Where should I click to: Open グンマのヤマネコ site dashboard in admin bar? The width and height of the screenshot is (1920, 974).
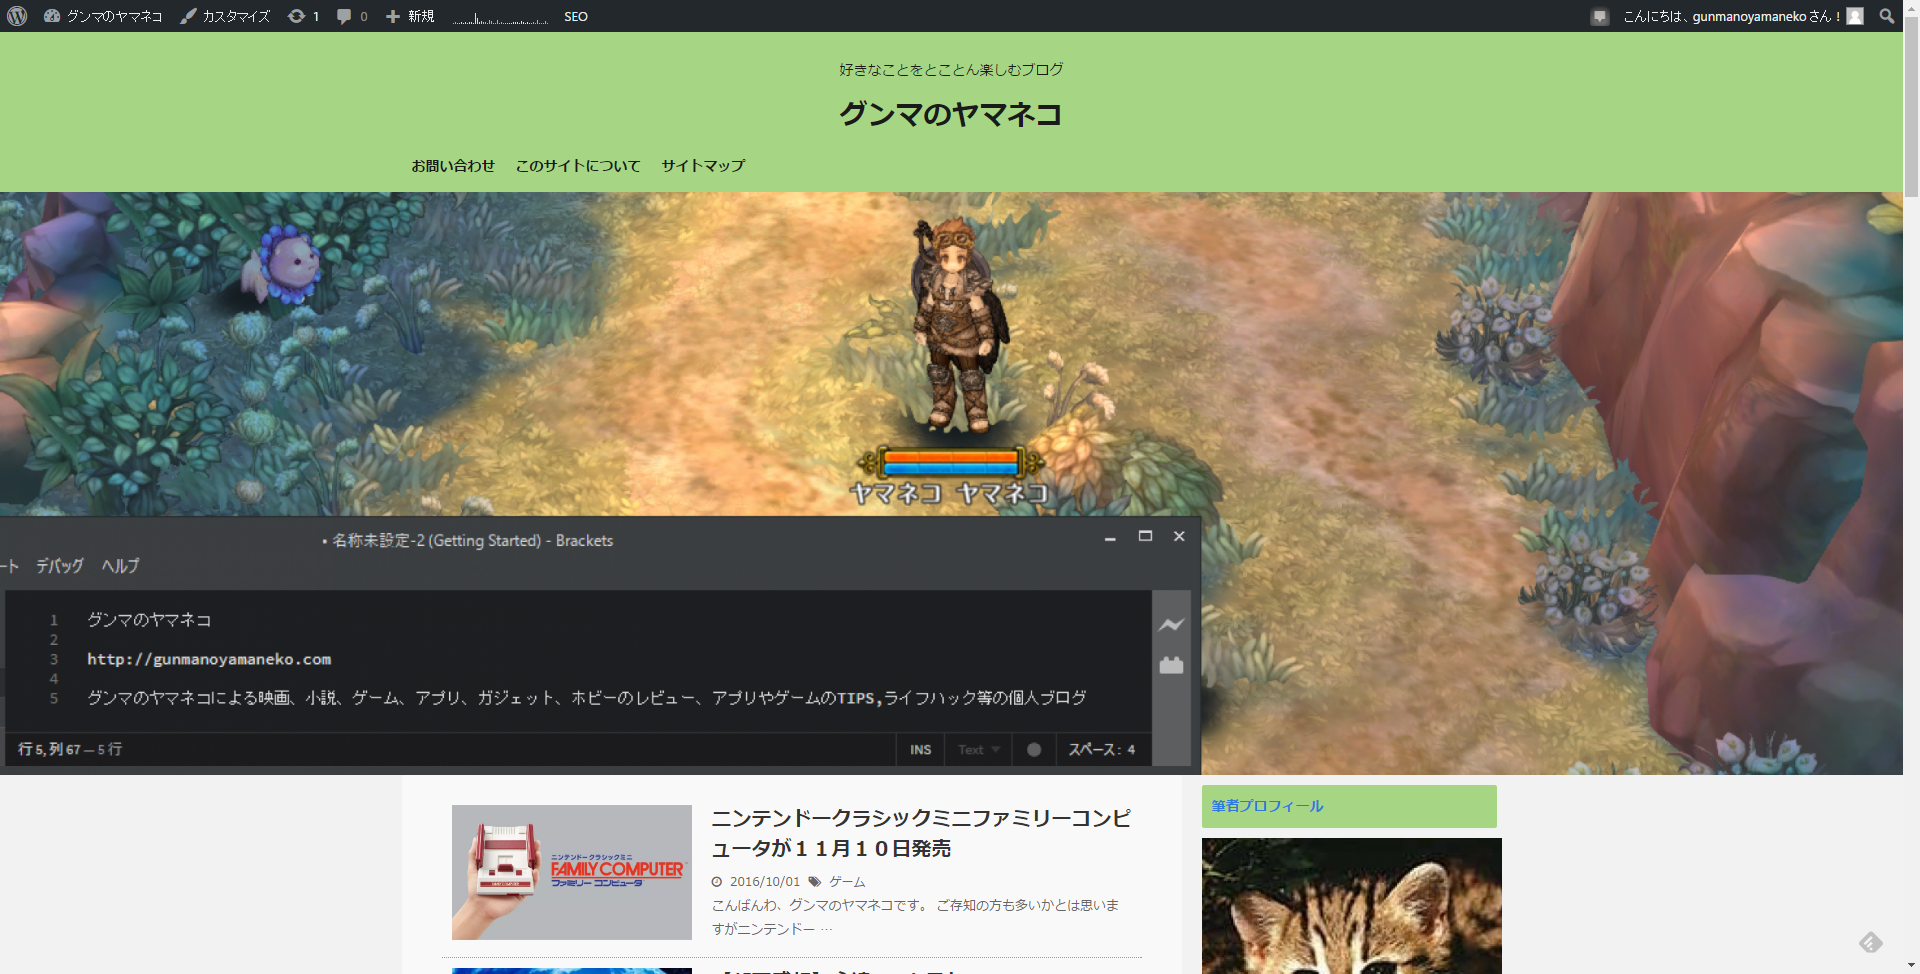(x=103, y=16)
